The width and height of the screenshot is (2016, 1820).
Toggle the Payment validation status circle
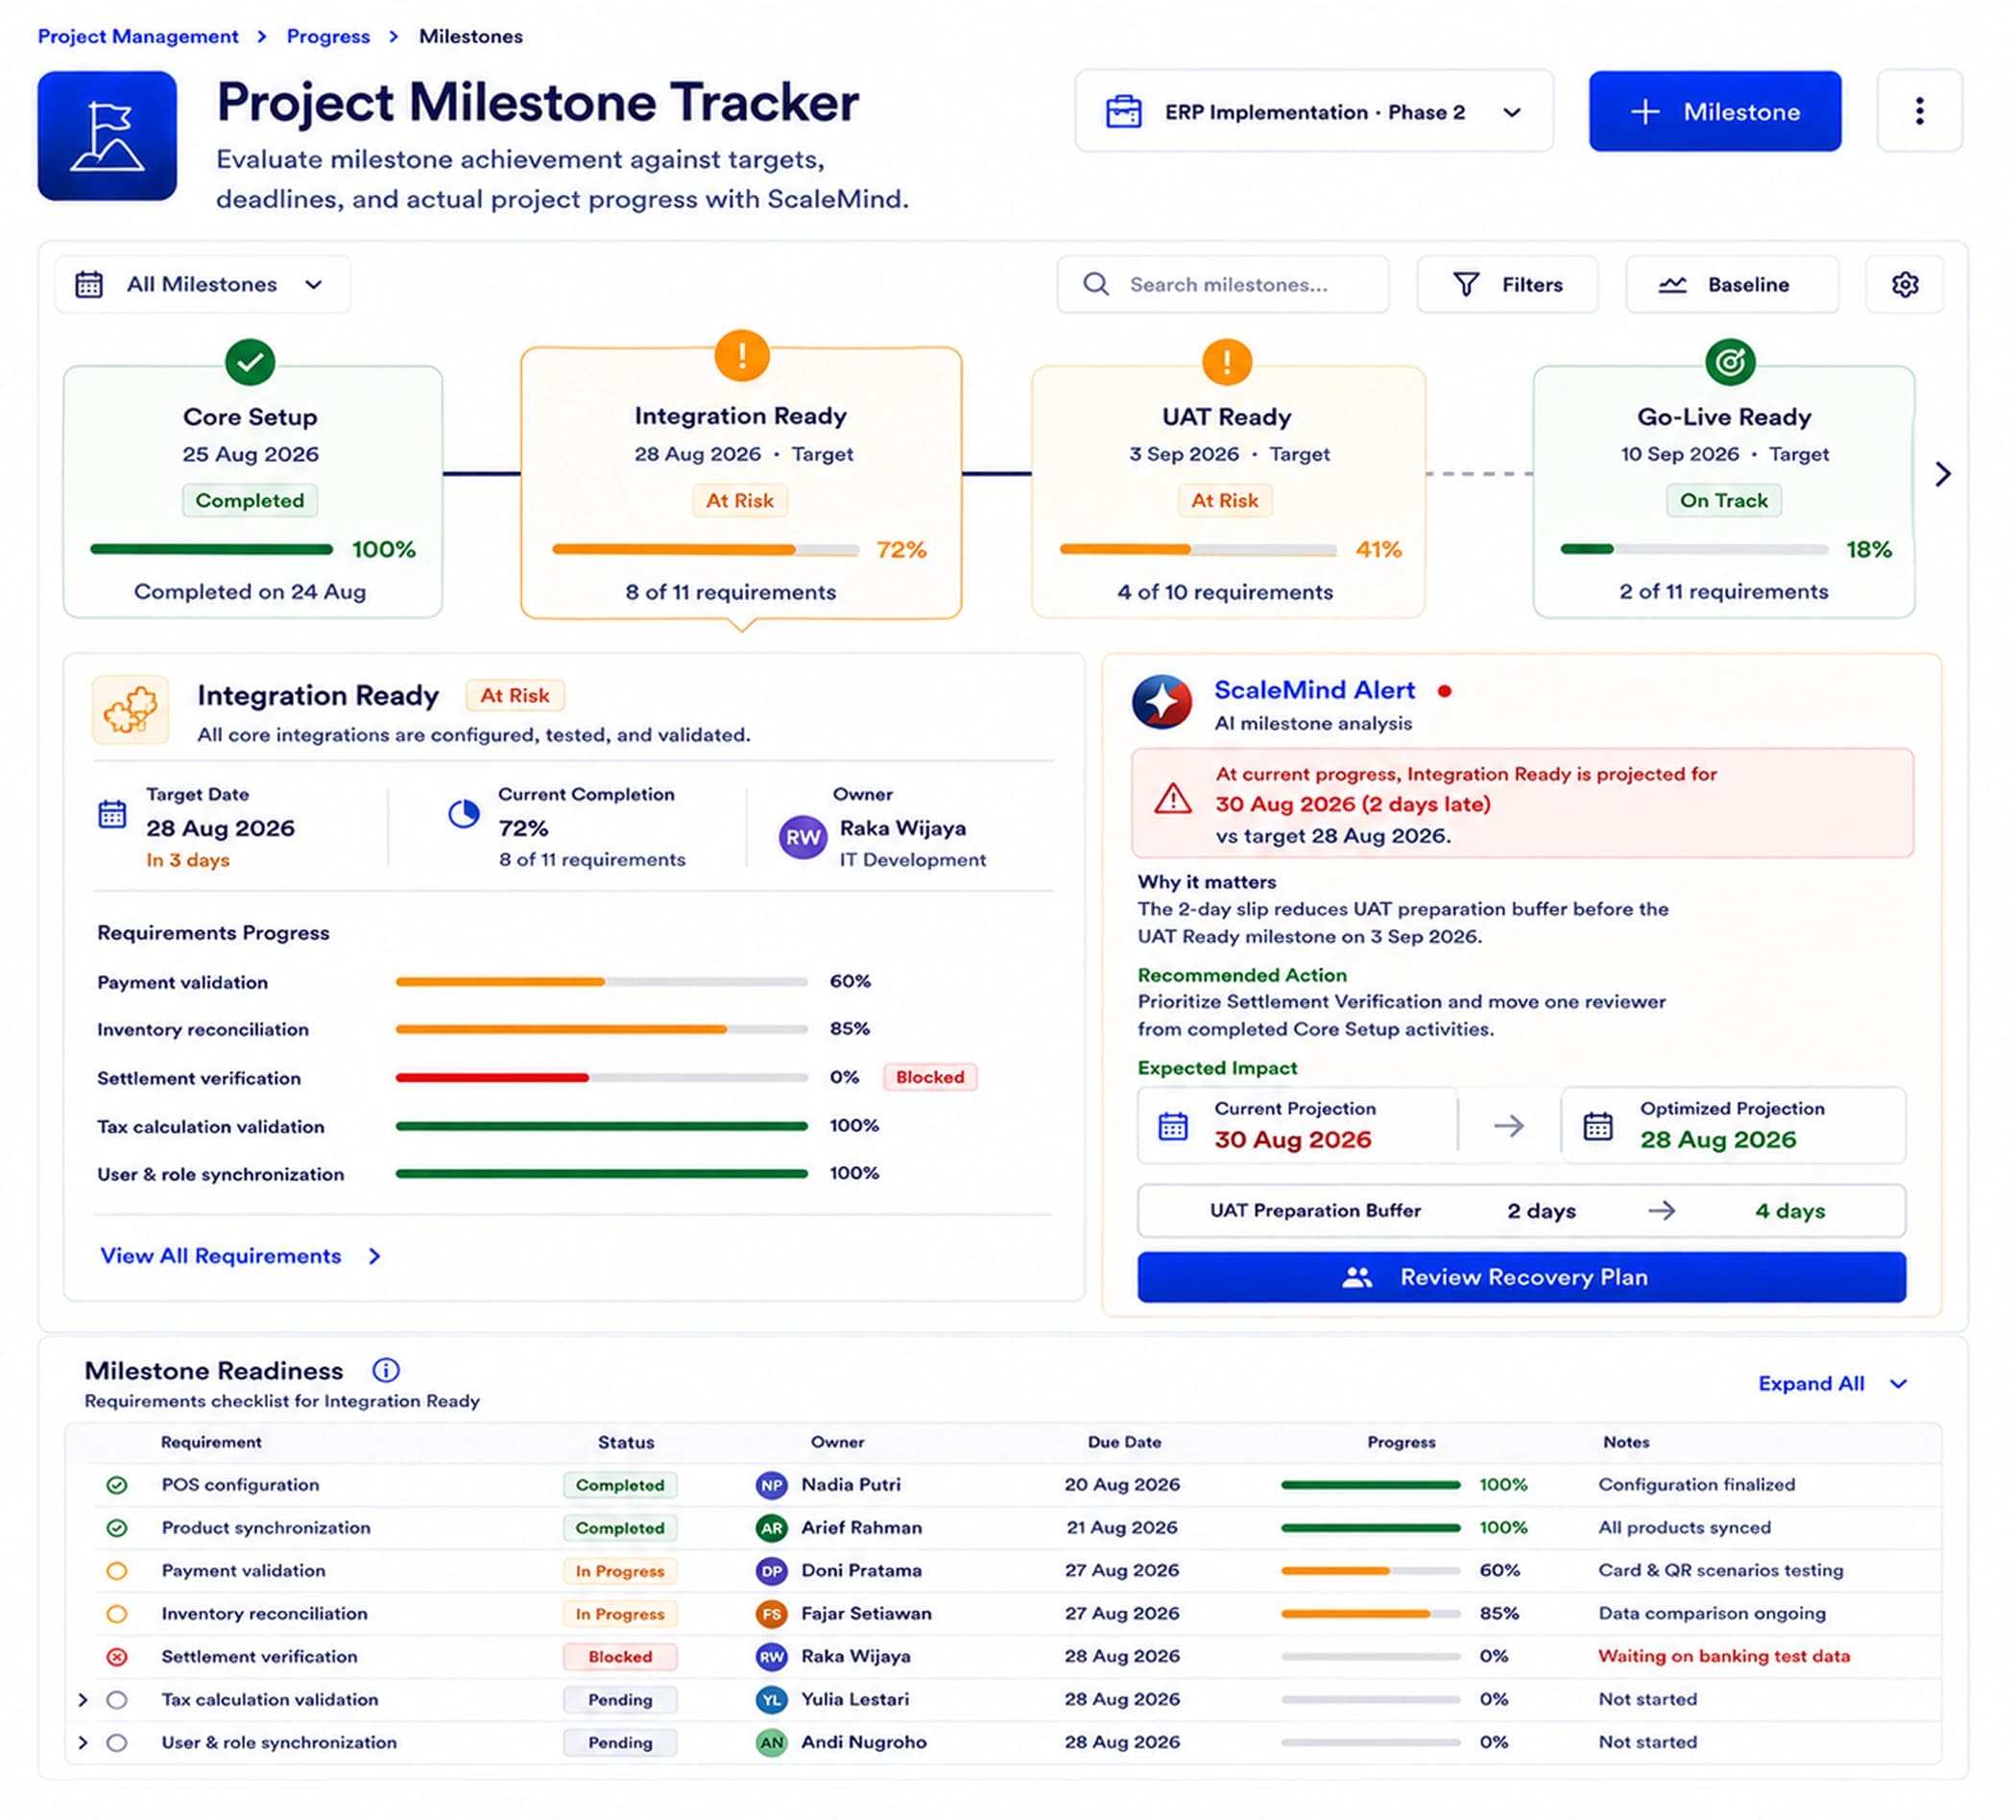117,1572
